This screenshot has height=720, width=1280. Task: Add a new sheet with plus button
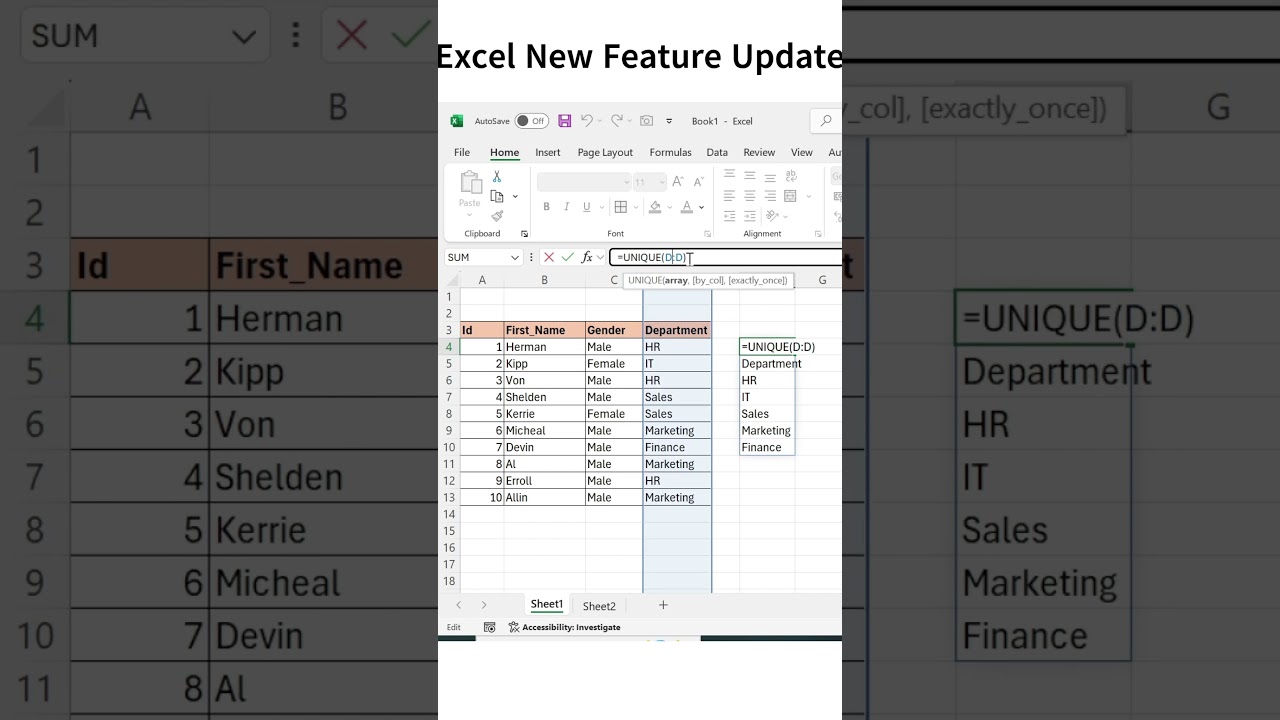coord(663,605)
